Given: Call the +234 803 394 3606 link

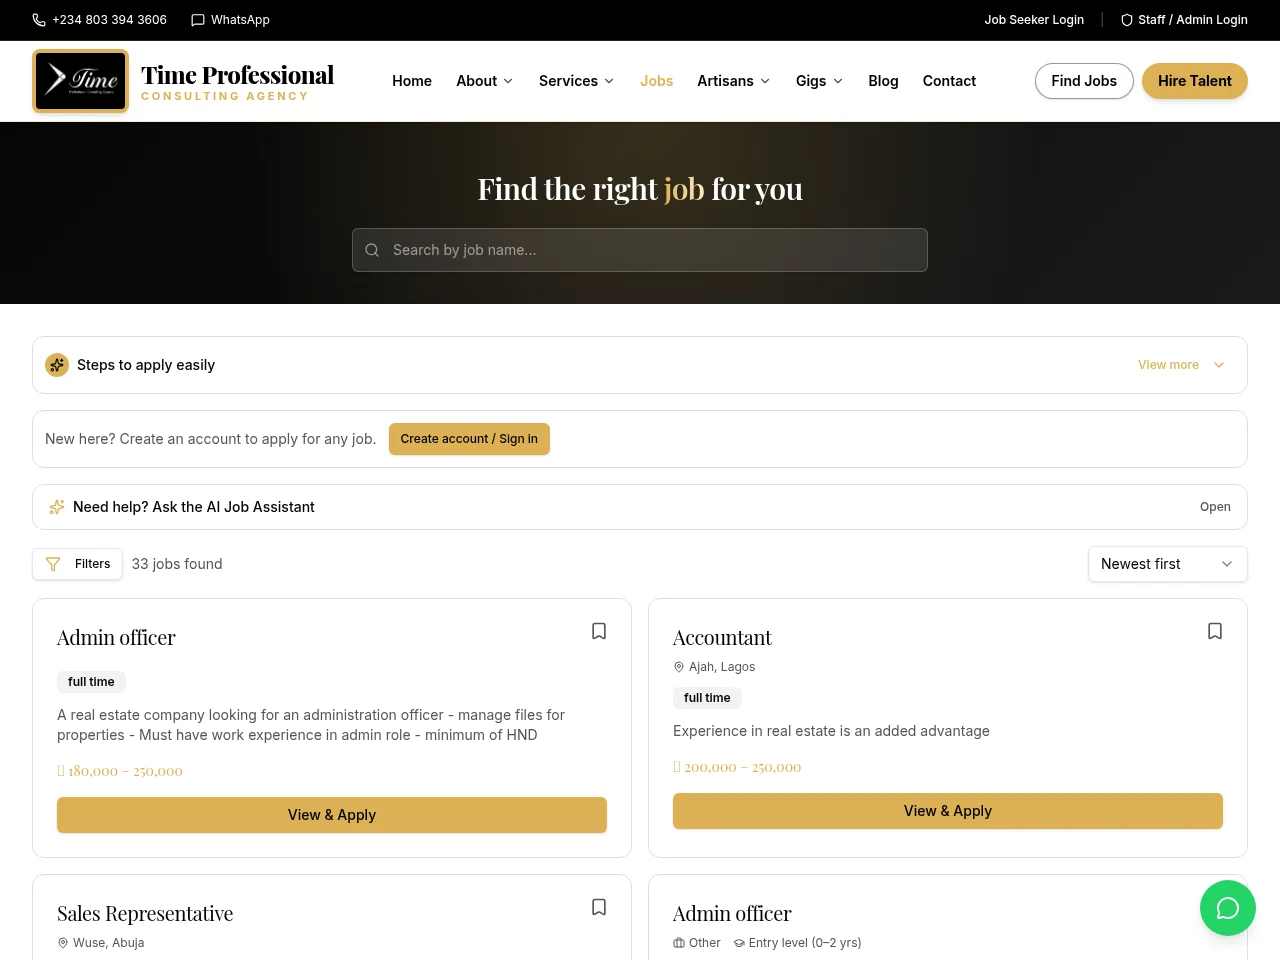Looking at the screenshot, I should coord(99,20).
